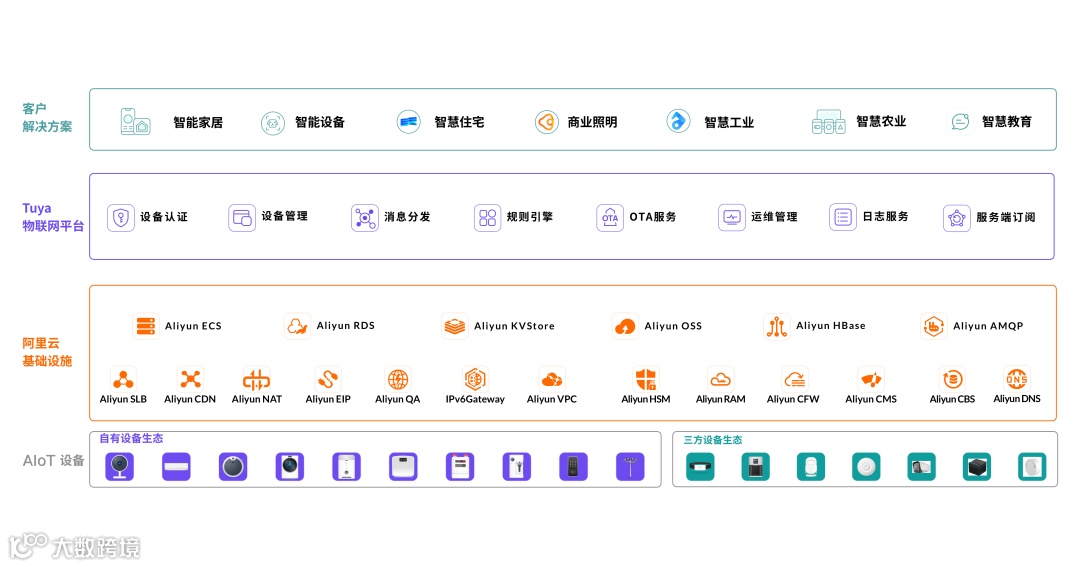This screenshot has height=567, width=1080.
Task: Click the Aliyun VPC cloud icon
Action: [552, 379]
